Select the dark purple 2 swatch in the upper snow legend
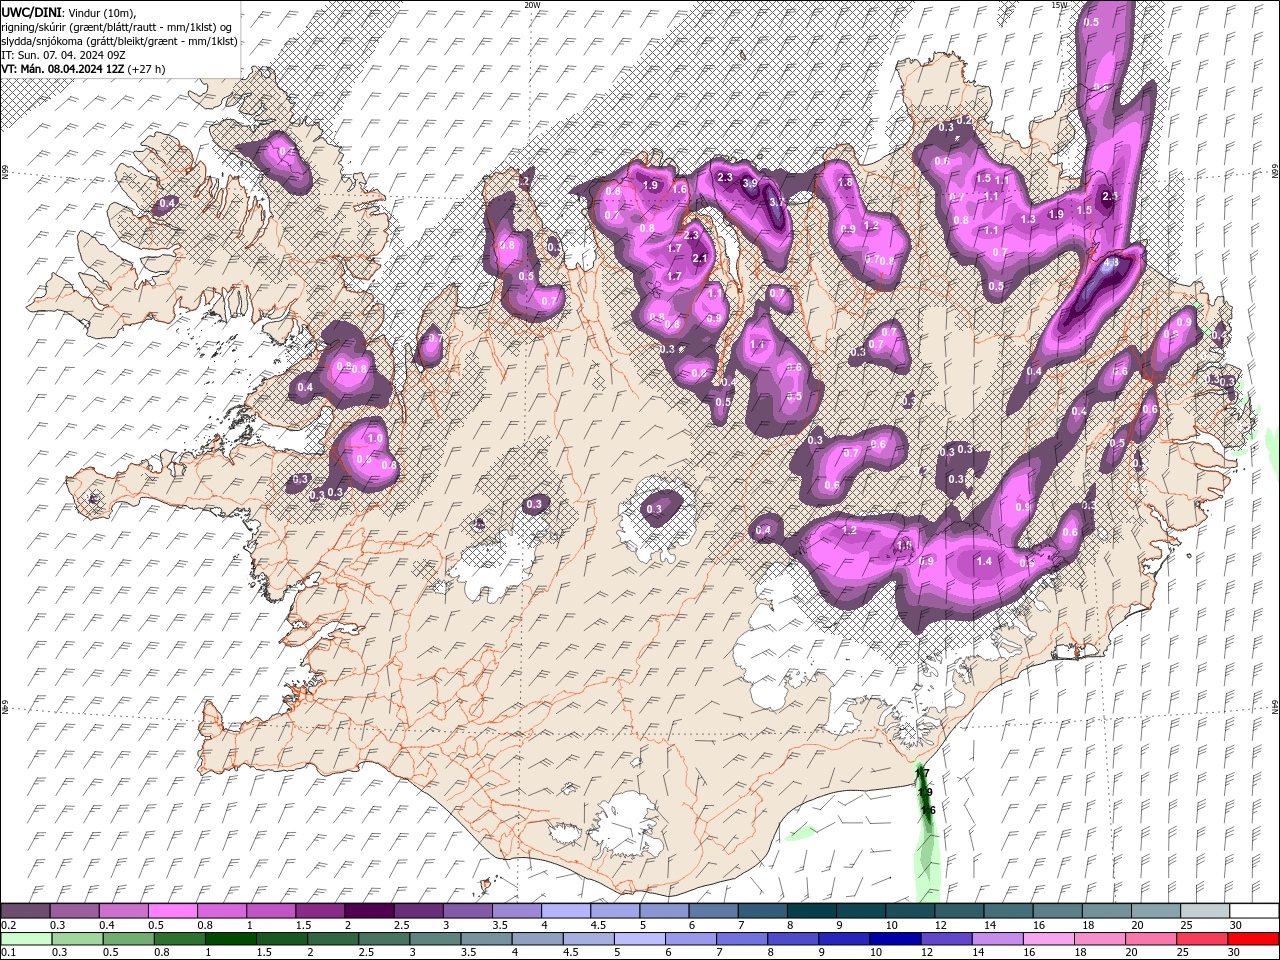This screenshot has height=960, width=1280. (369, 911)
